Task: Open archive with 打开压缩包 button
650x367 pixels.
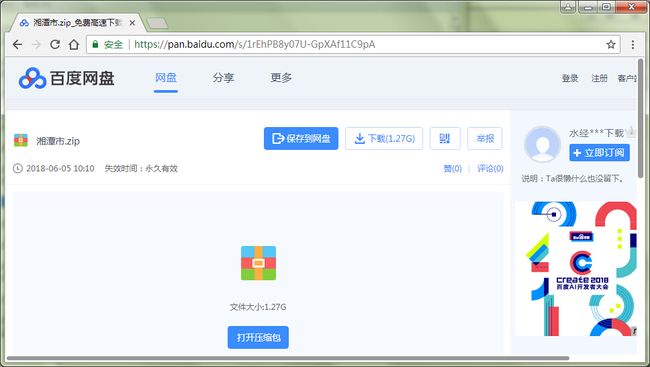Action: [258, 337]
